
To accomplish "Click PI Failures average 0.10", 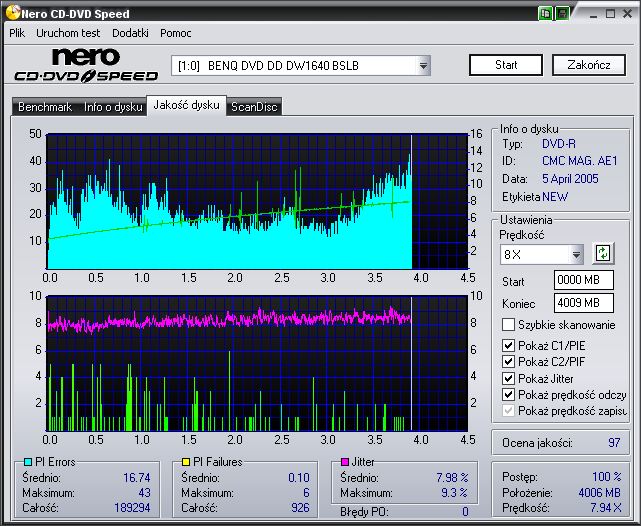I will coord(298,477).
